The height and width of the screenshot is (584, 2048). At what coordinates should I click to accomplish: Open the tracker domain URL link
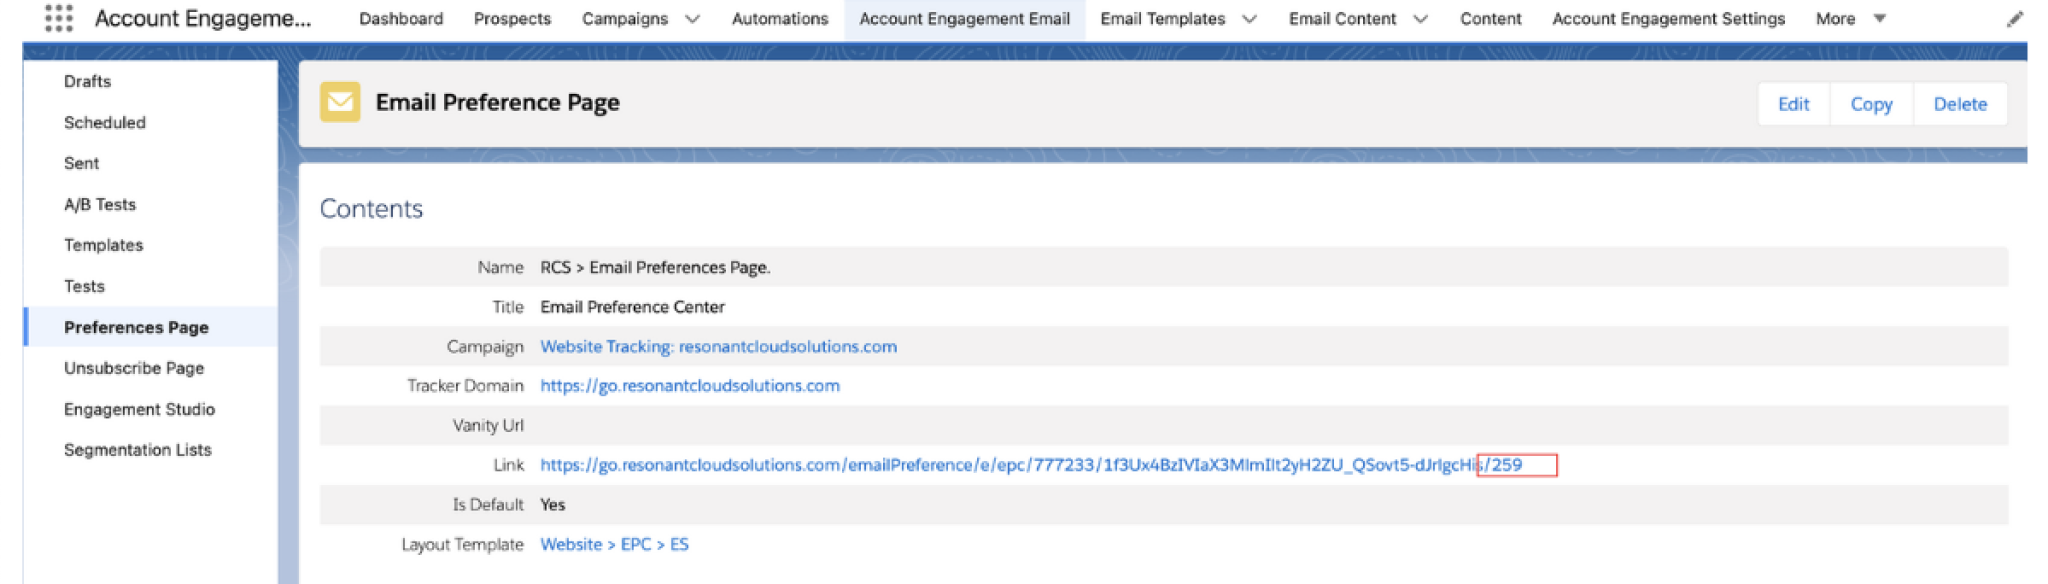point(689,386)
